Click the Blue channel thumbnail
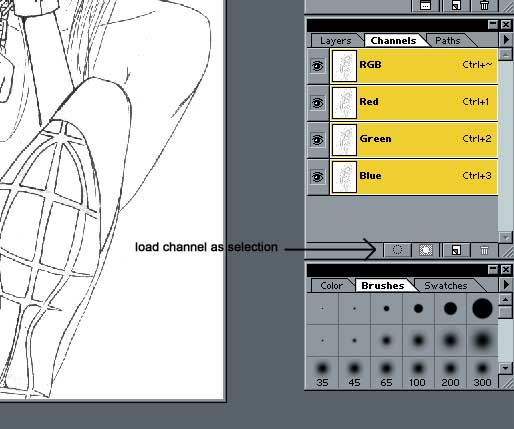Viewport: 514px width, 429px height. (x=344, y=177)
